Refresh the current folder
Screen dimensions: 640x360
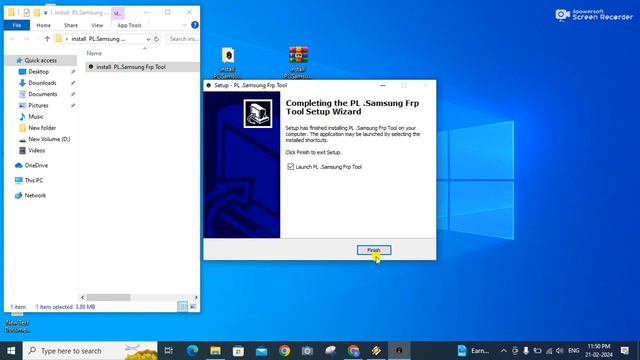156,39
